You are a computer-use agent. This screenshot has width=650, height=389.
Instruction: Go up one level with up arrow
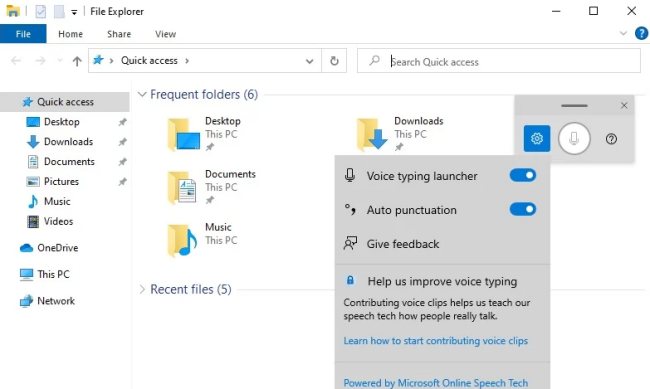click(77, 61)
